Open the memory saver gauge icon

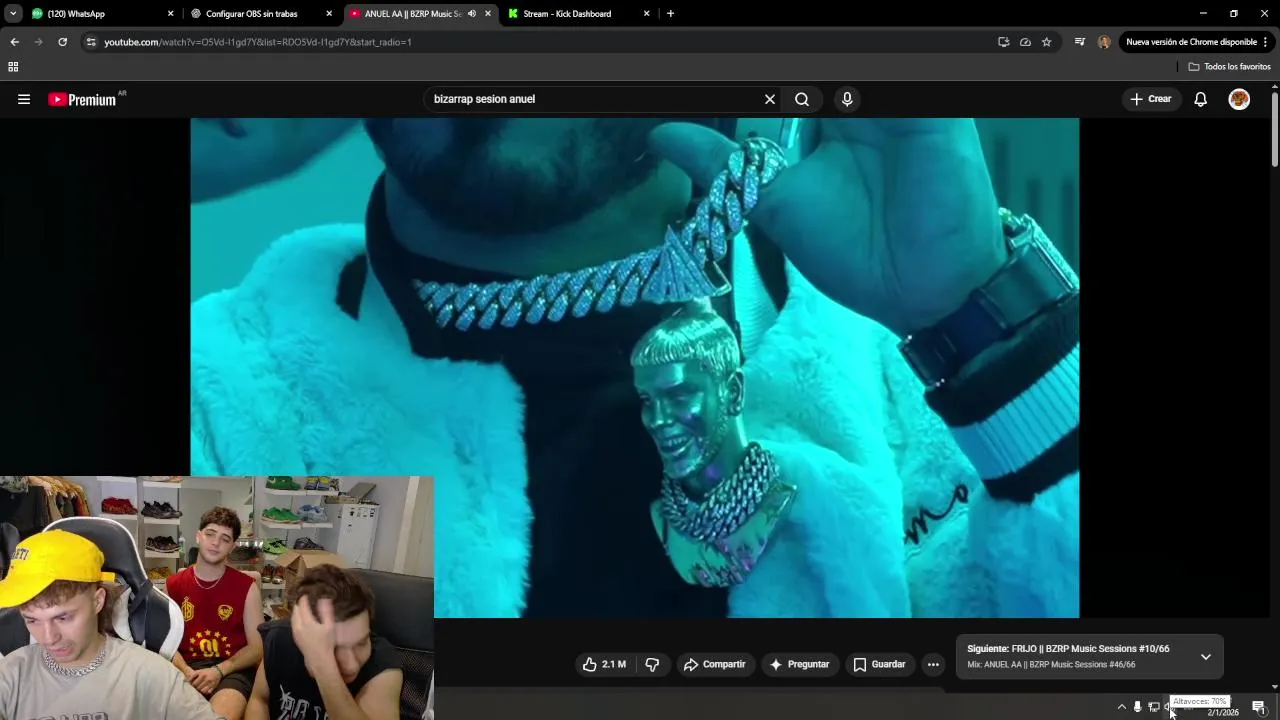click(x=1025, y=42)
